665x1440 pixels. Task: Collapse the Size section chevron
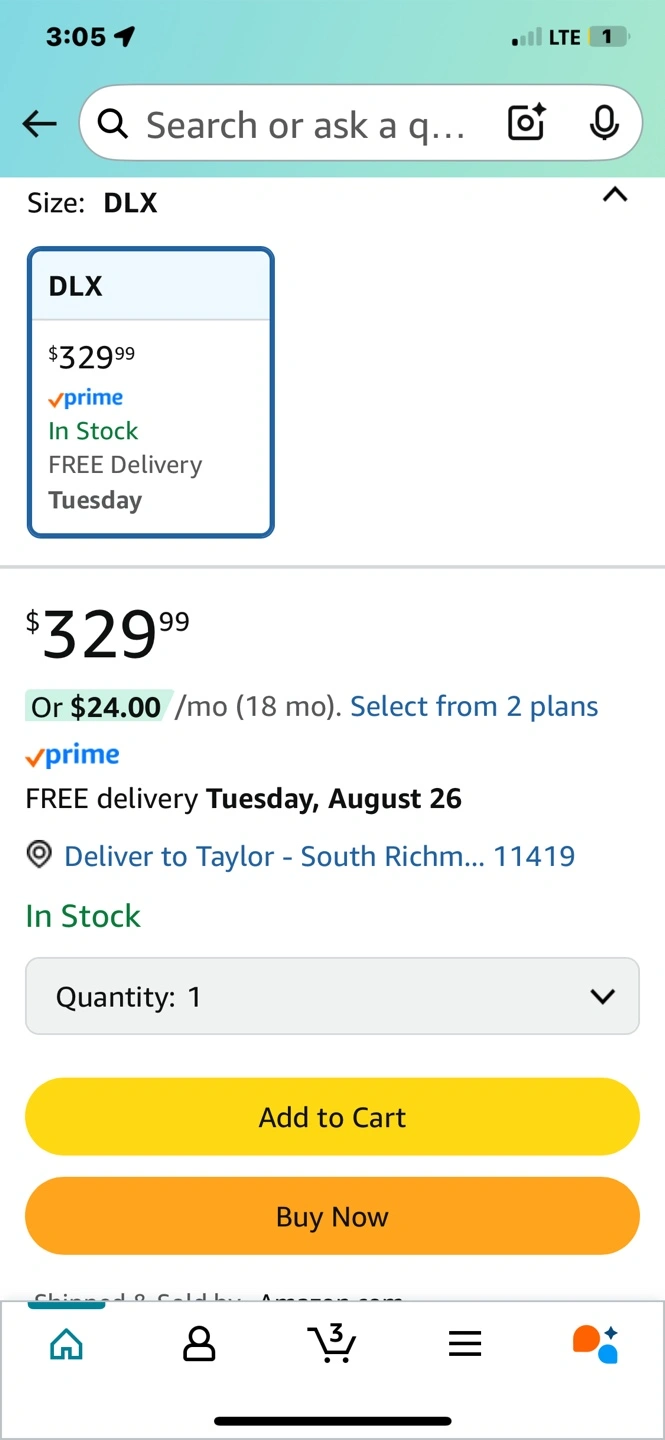[615, 195]
